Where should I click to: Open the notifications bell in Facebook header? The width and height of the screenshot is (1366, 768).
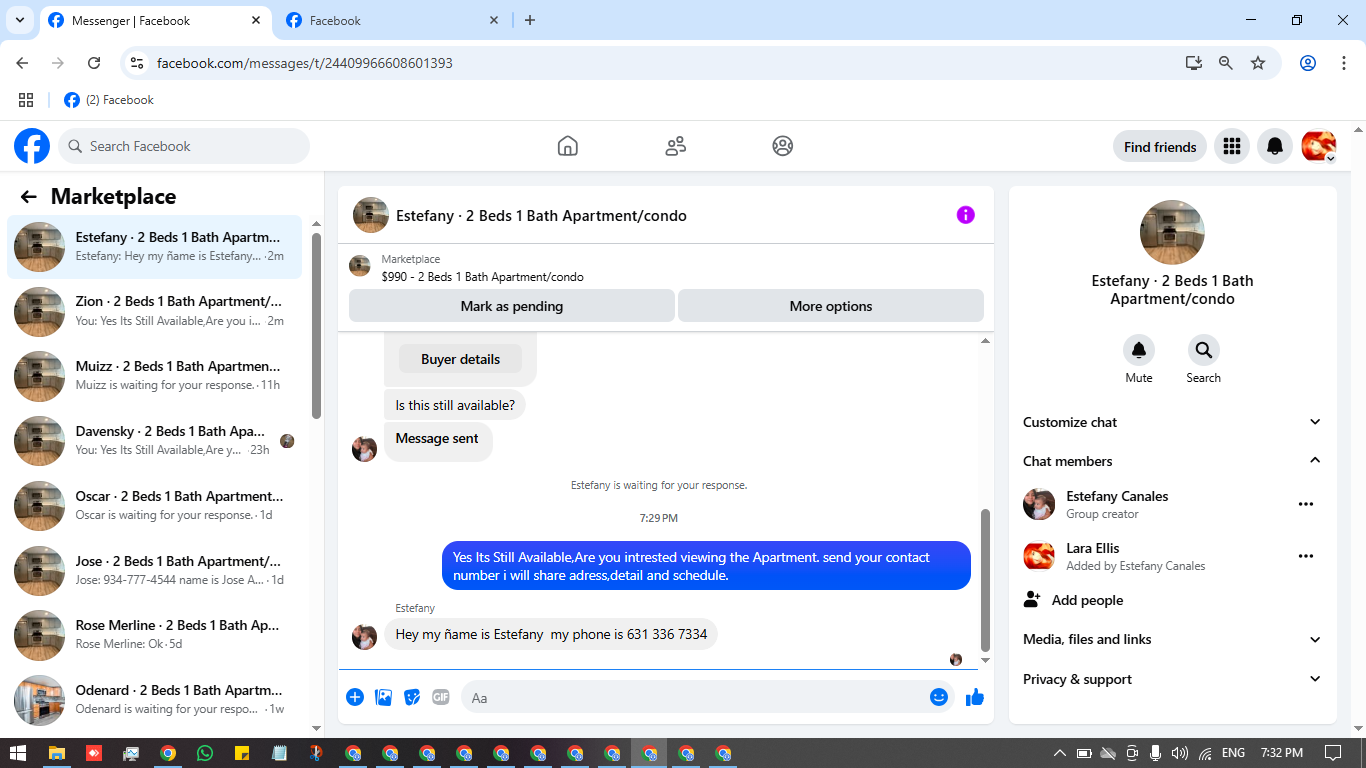pyautogui.click(x=1275, y=146)
